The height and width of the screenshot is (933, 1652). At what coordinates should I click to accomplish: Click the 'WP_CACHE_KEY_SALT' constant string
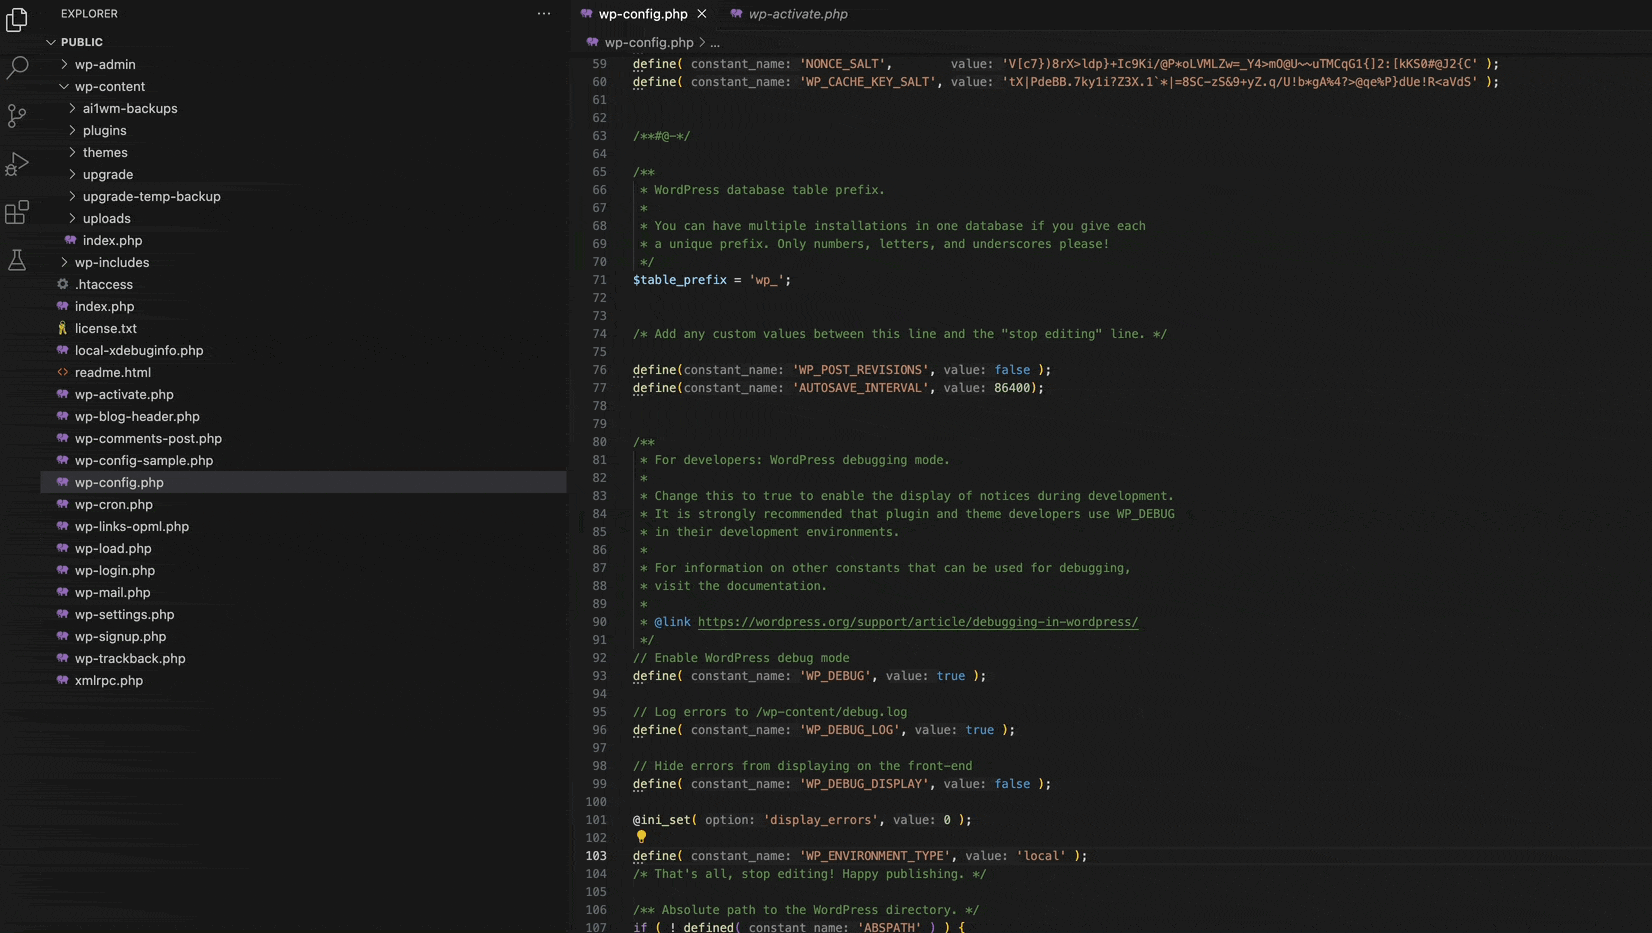click(x=867, y=82)
